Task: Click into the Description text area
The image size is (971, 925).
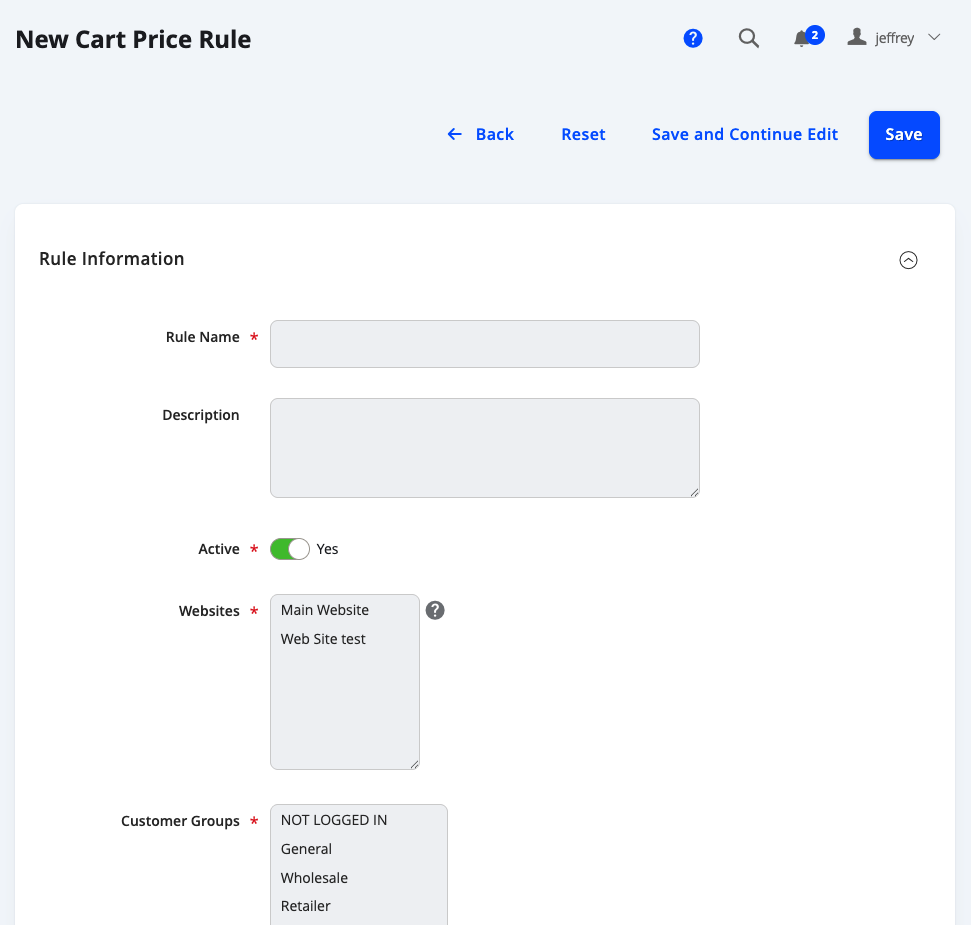Action: pyautogui.click(x=485, y=448)
